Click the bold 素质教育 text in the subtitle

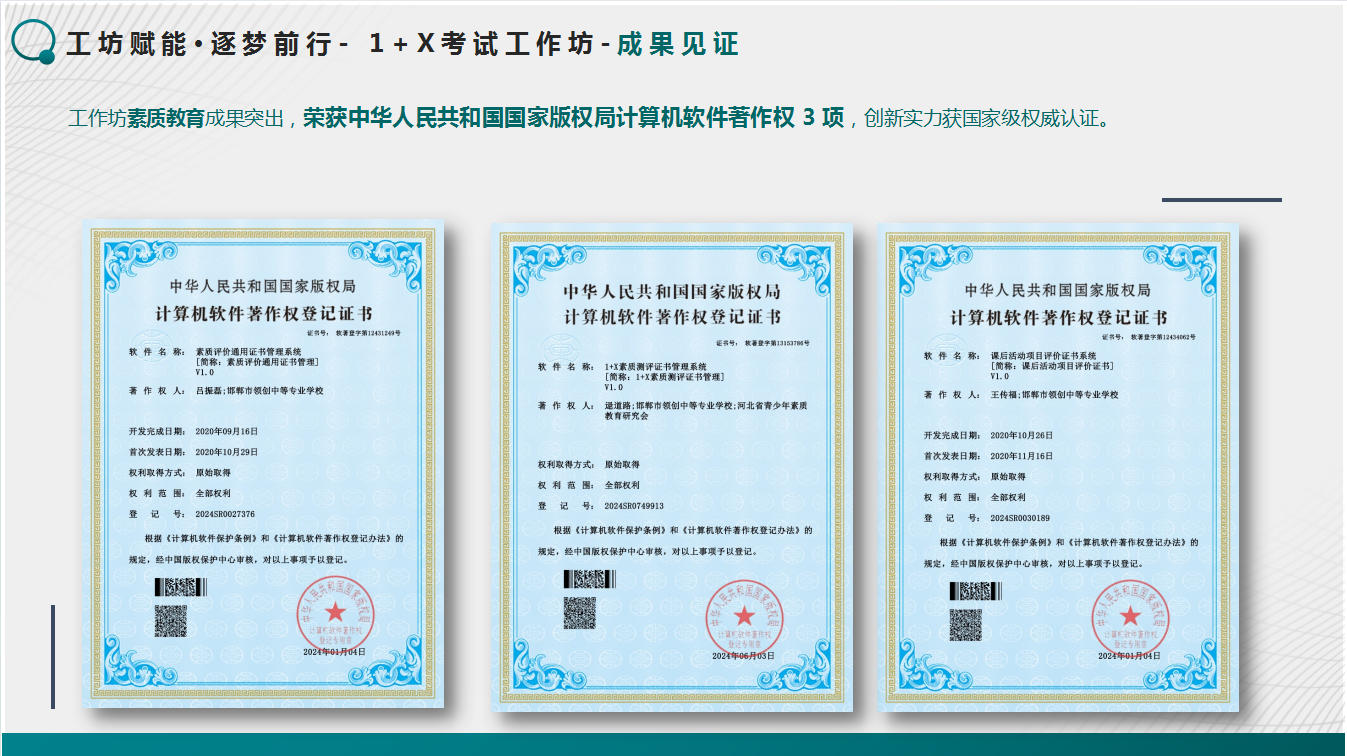(166, 118)
